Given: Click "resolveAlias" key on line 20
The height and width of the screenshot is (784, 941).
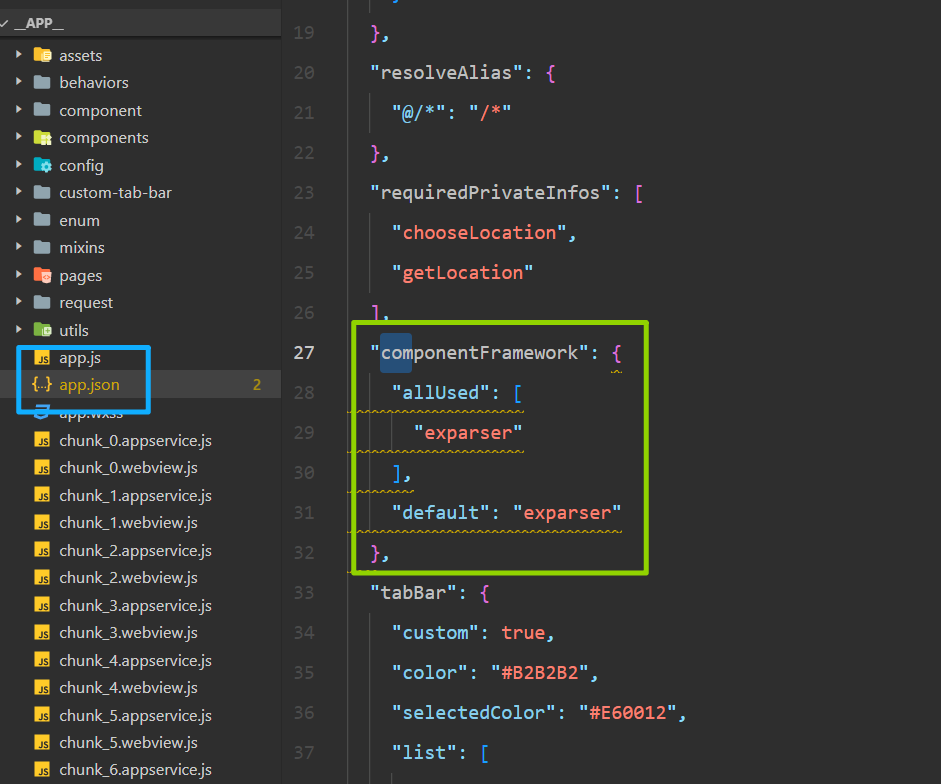Looking at the screenshot, I should (446, 73).
